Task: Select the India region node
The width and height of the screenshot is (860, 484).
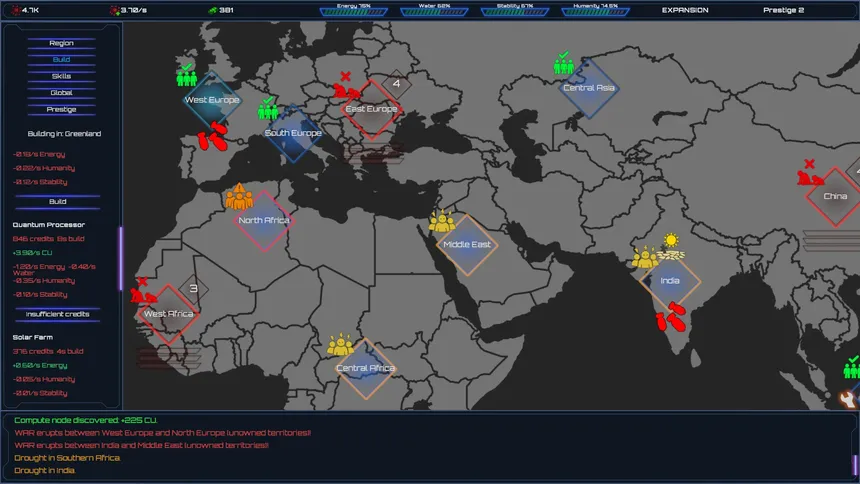Action: click(x=670, y=281)
